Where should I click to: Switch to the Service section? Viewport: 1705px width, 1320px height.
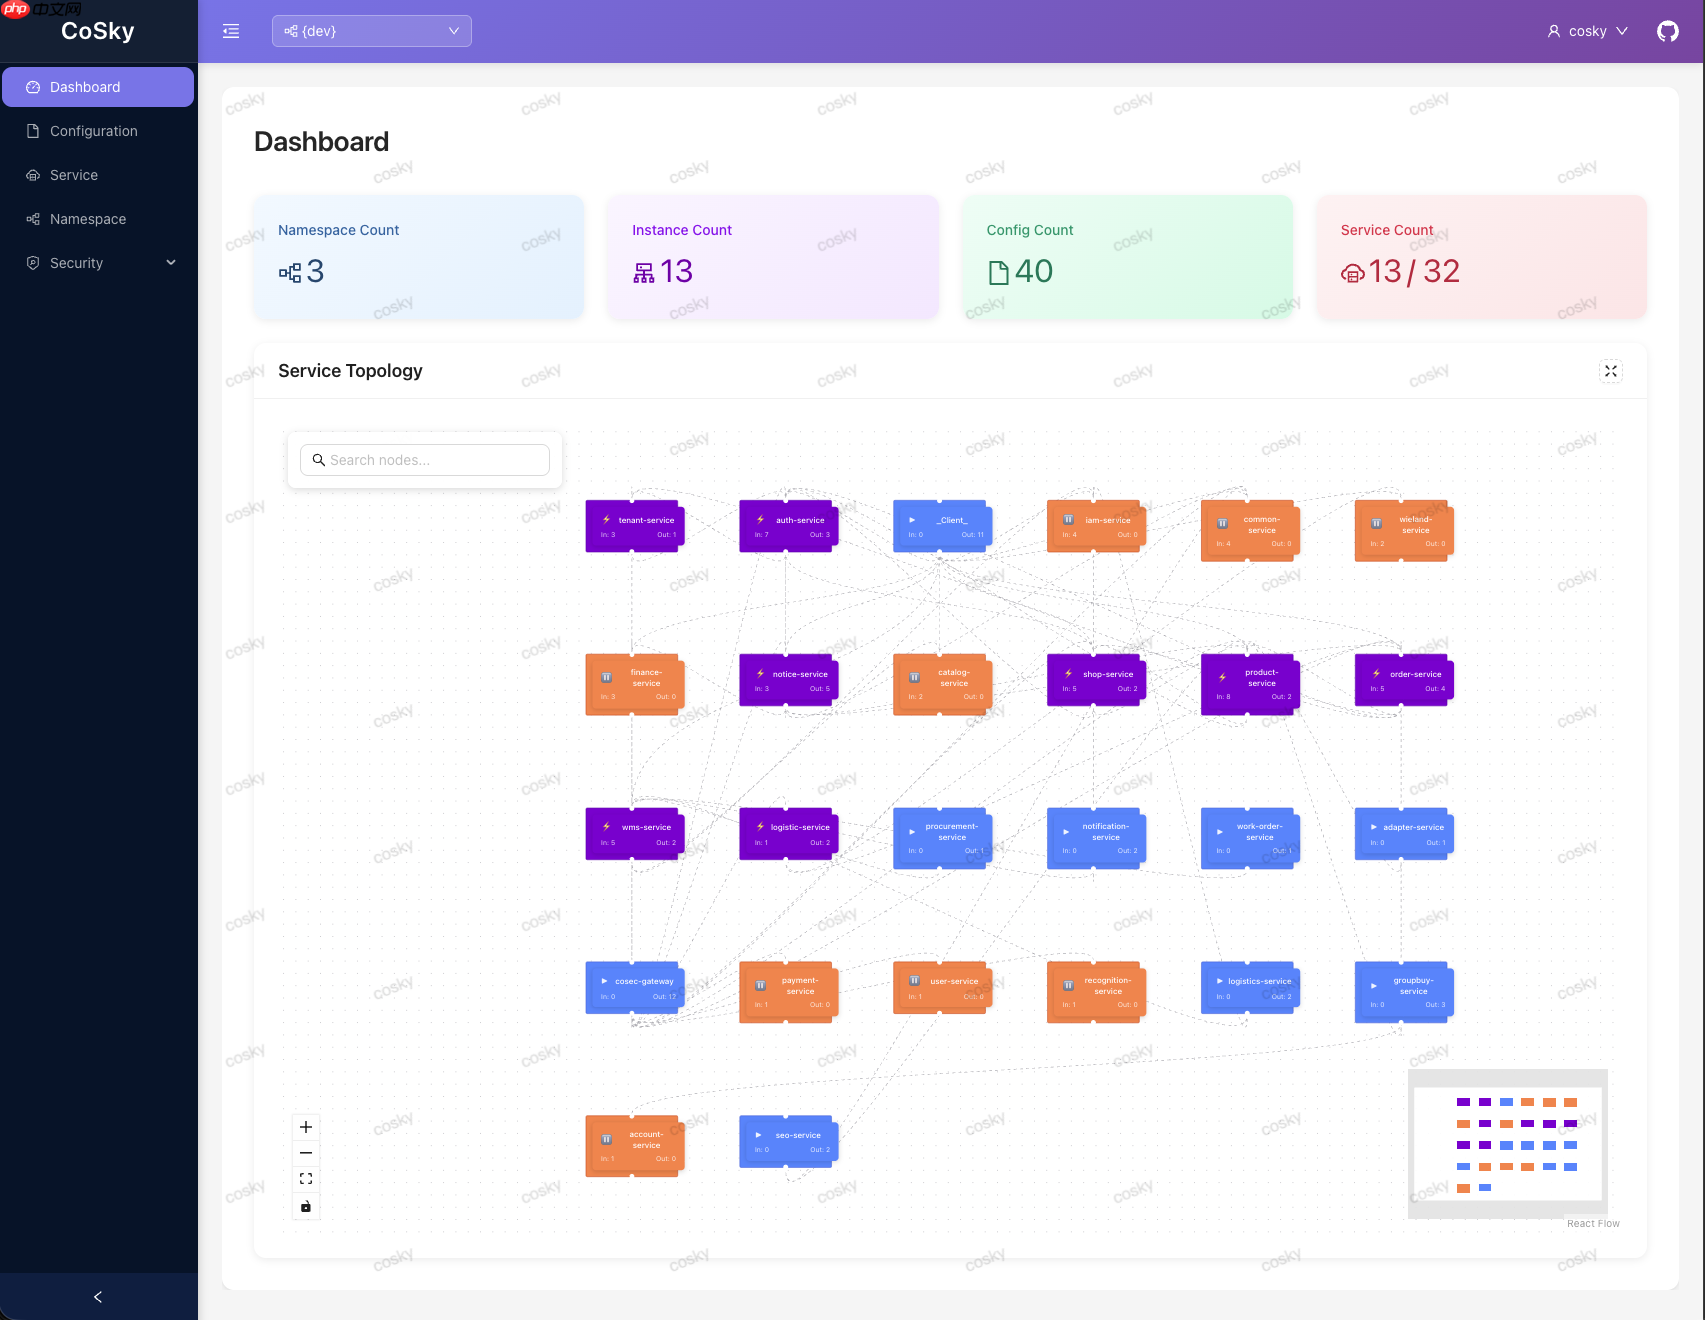(x=73, y=175)
